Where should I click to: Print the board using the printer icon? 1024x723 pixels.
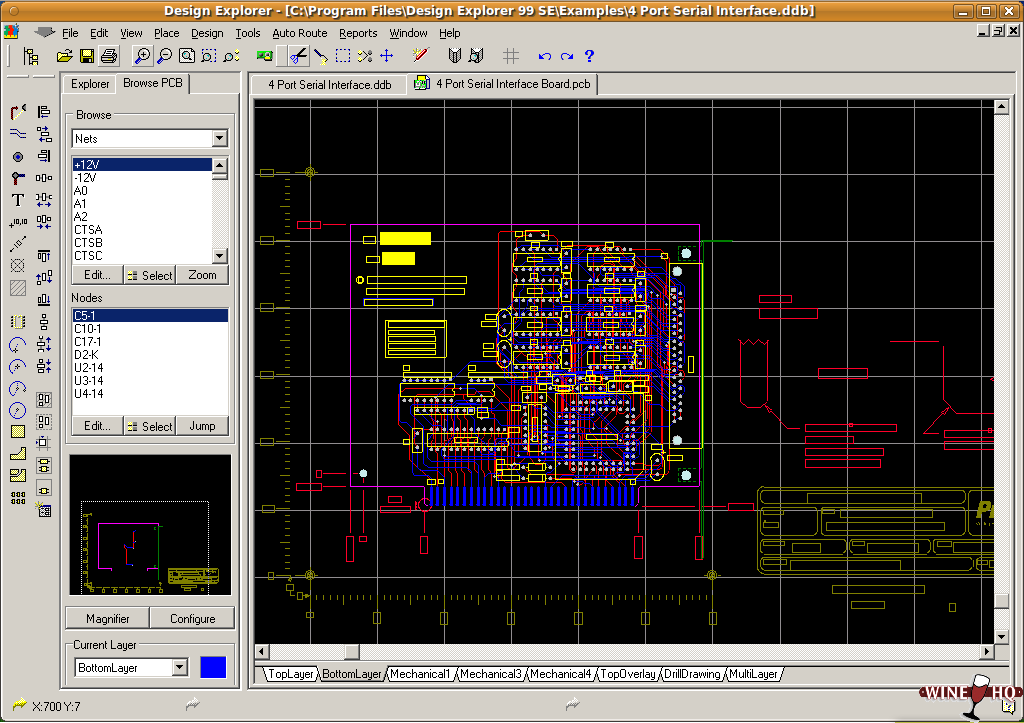(x=107, y=56)
